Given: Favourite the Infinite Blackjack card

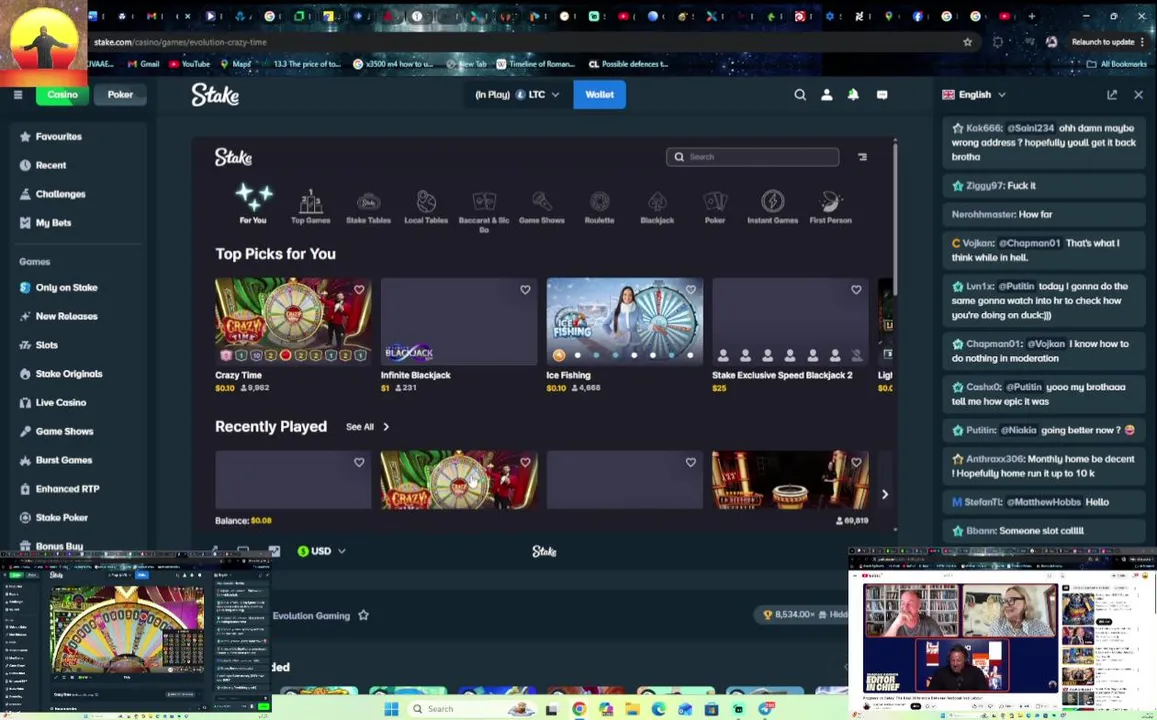Looking at the screenshot, I should (525, 290).
